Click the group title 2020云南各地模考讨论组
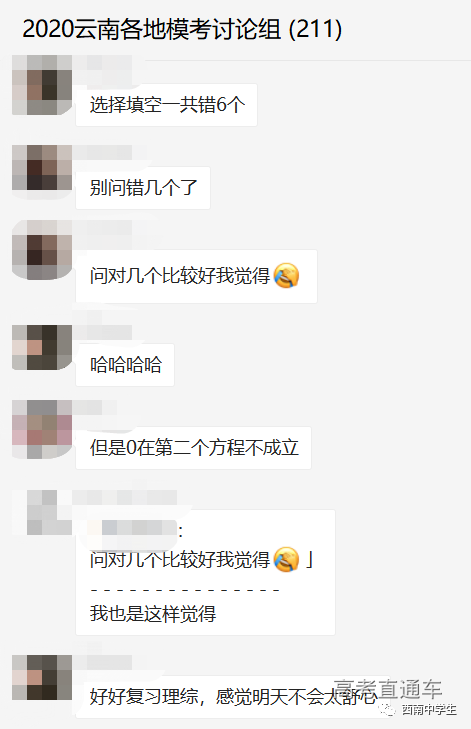The width and height of the screenshot is (471, 729). 152,29
